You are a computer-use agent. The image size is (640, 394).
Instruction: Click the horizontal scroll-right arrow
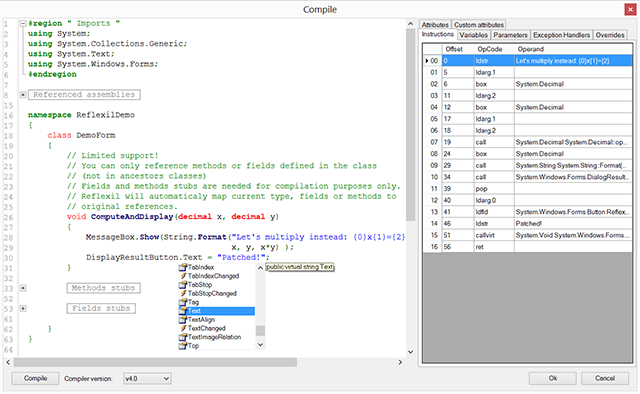[x=400, y=362]
